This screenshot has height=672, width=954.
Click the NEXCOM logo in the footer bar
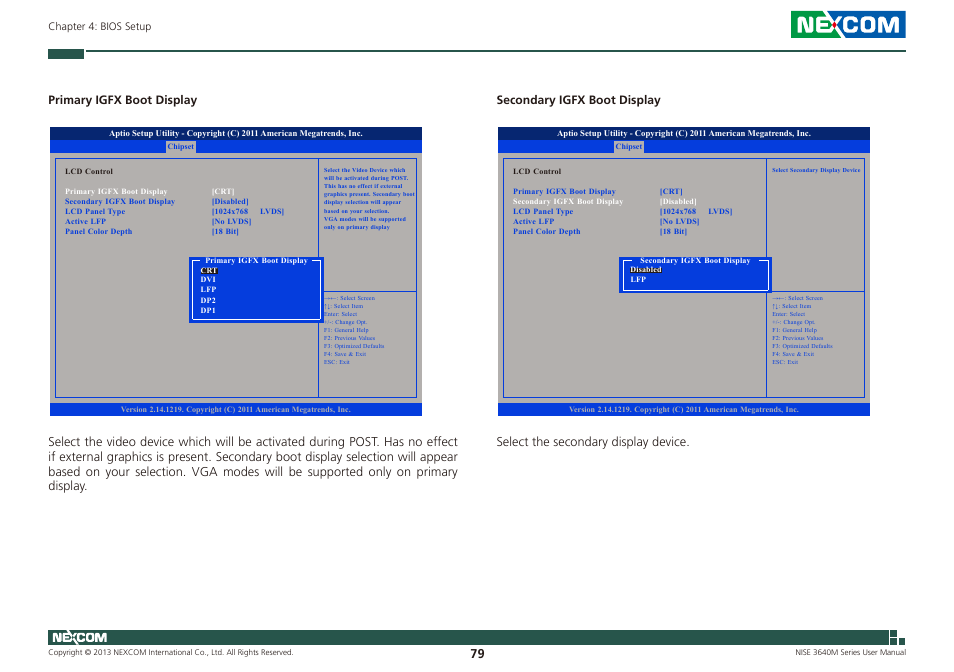pos(79,637)
